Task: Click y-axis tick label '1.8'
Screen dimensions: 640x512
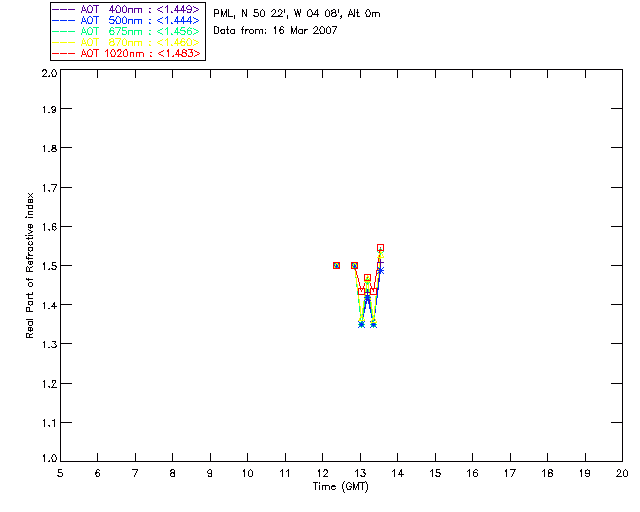Action: pos(49,148)
